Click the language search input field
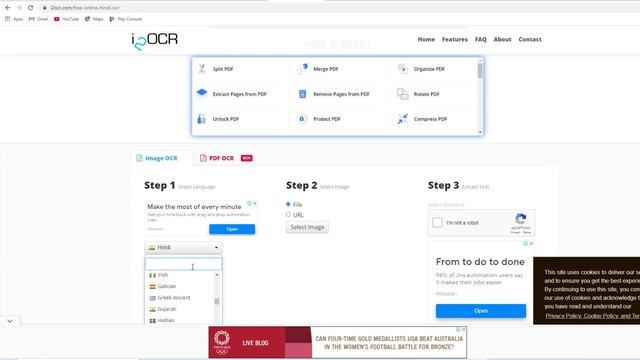The height and width of the screenshot is (360, 640). pyautogui.click(x=183, y=264)
